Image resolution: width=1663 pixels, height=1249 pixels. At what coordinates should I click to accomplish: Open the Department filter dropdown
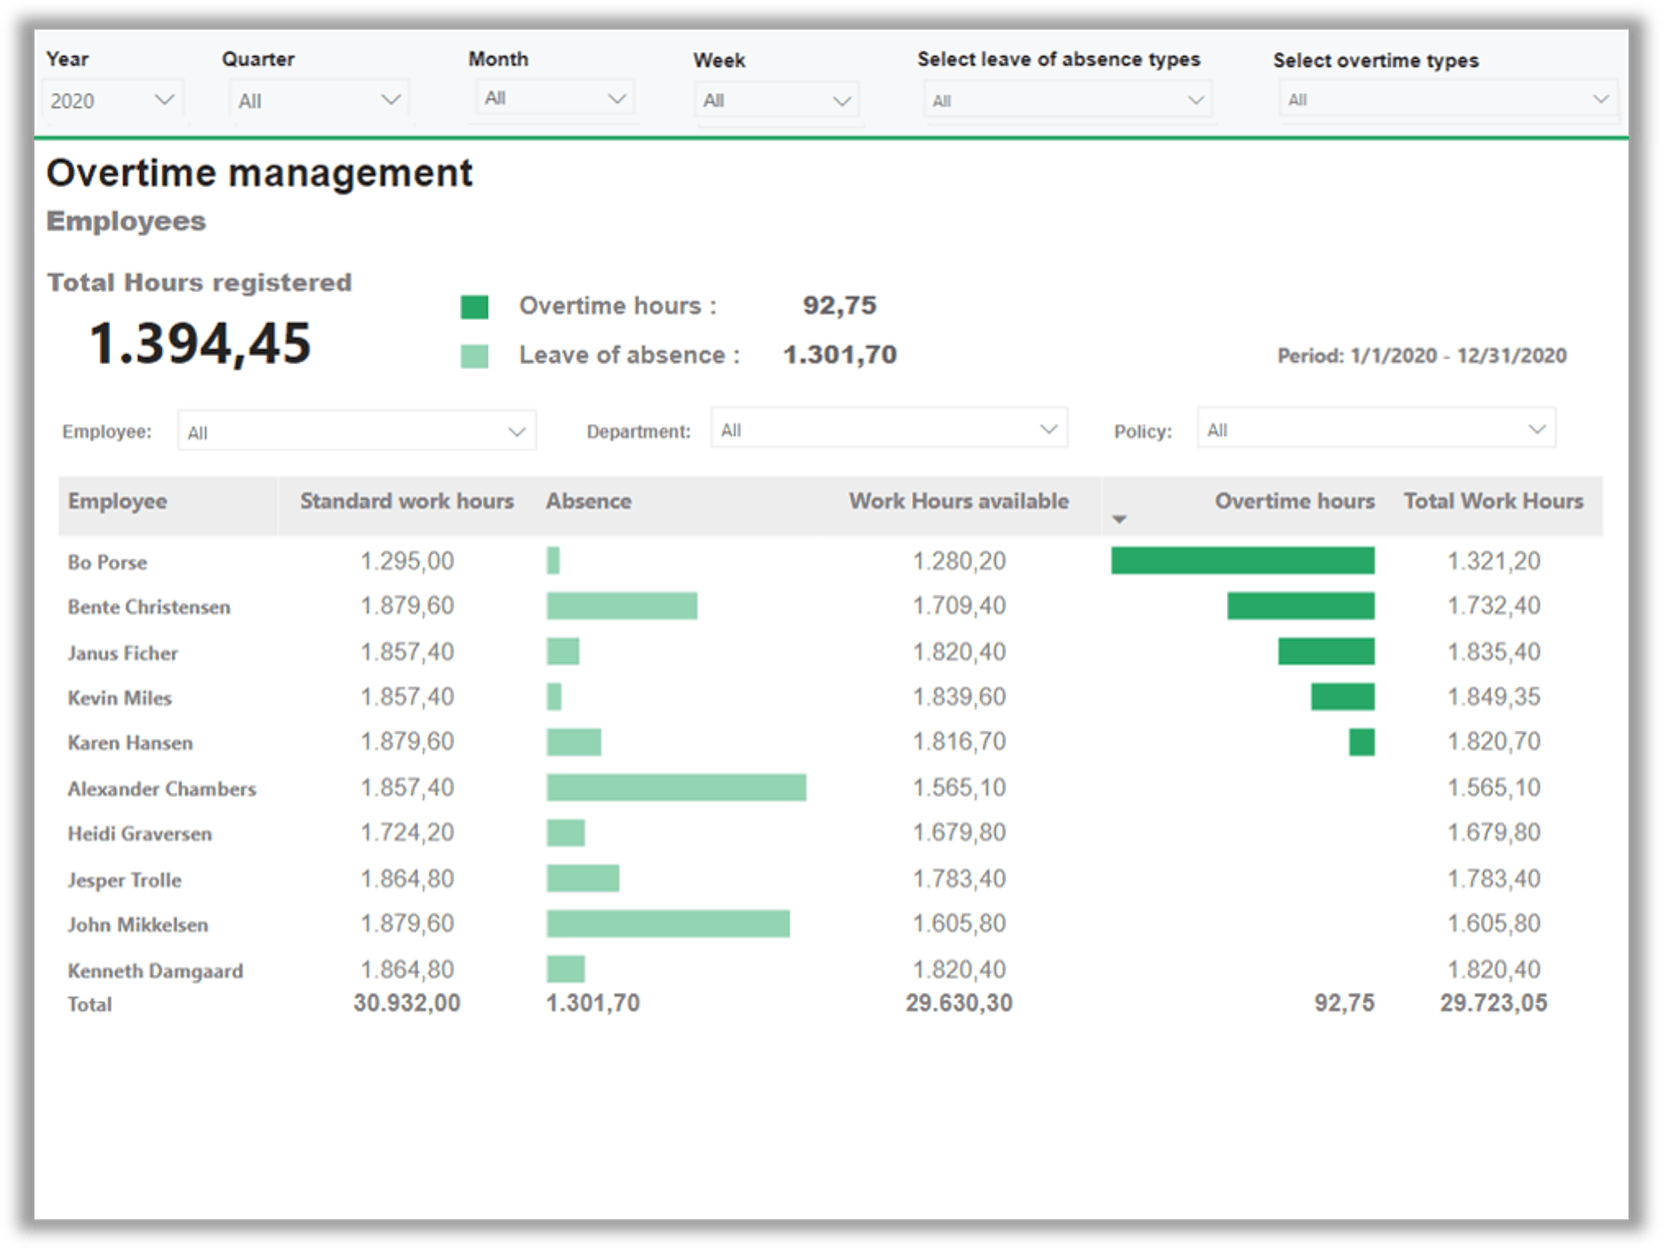(x=889, y=429)
